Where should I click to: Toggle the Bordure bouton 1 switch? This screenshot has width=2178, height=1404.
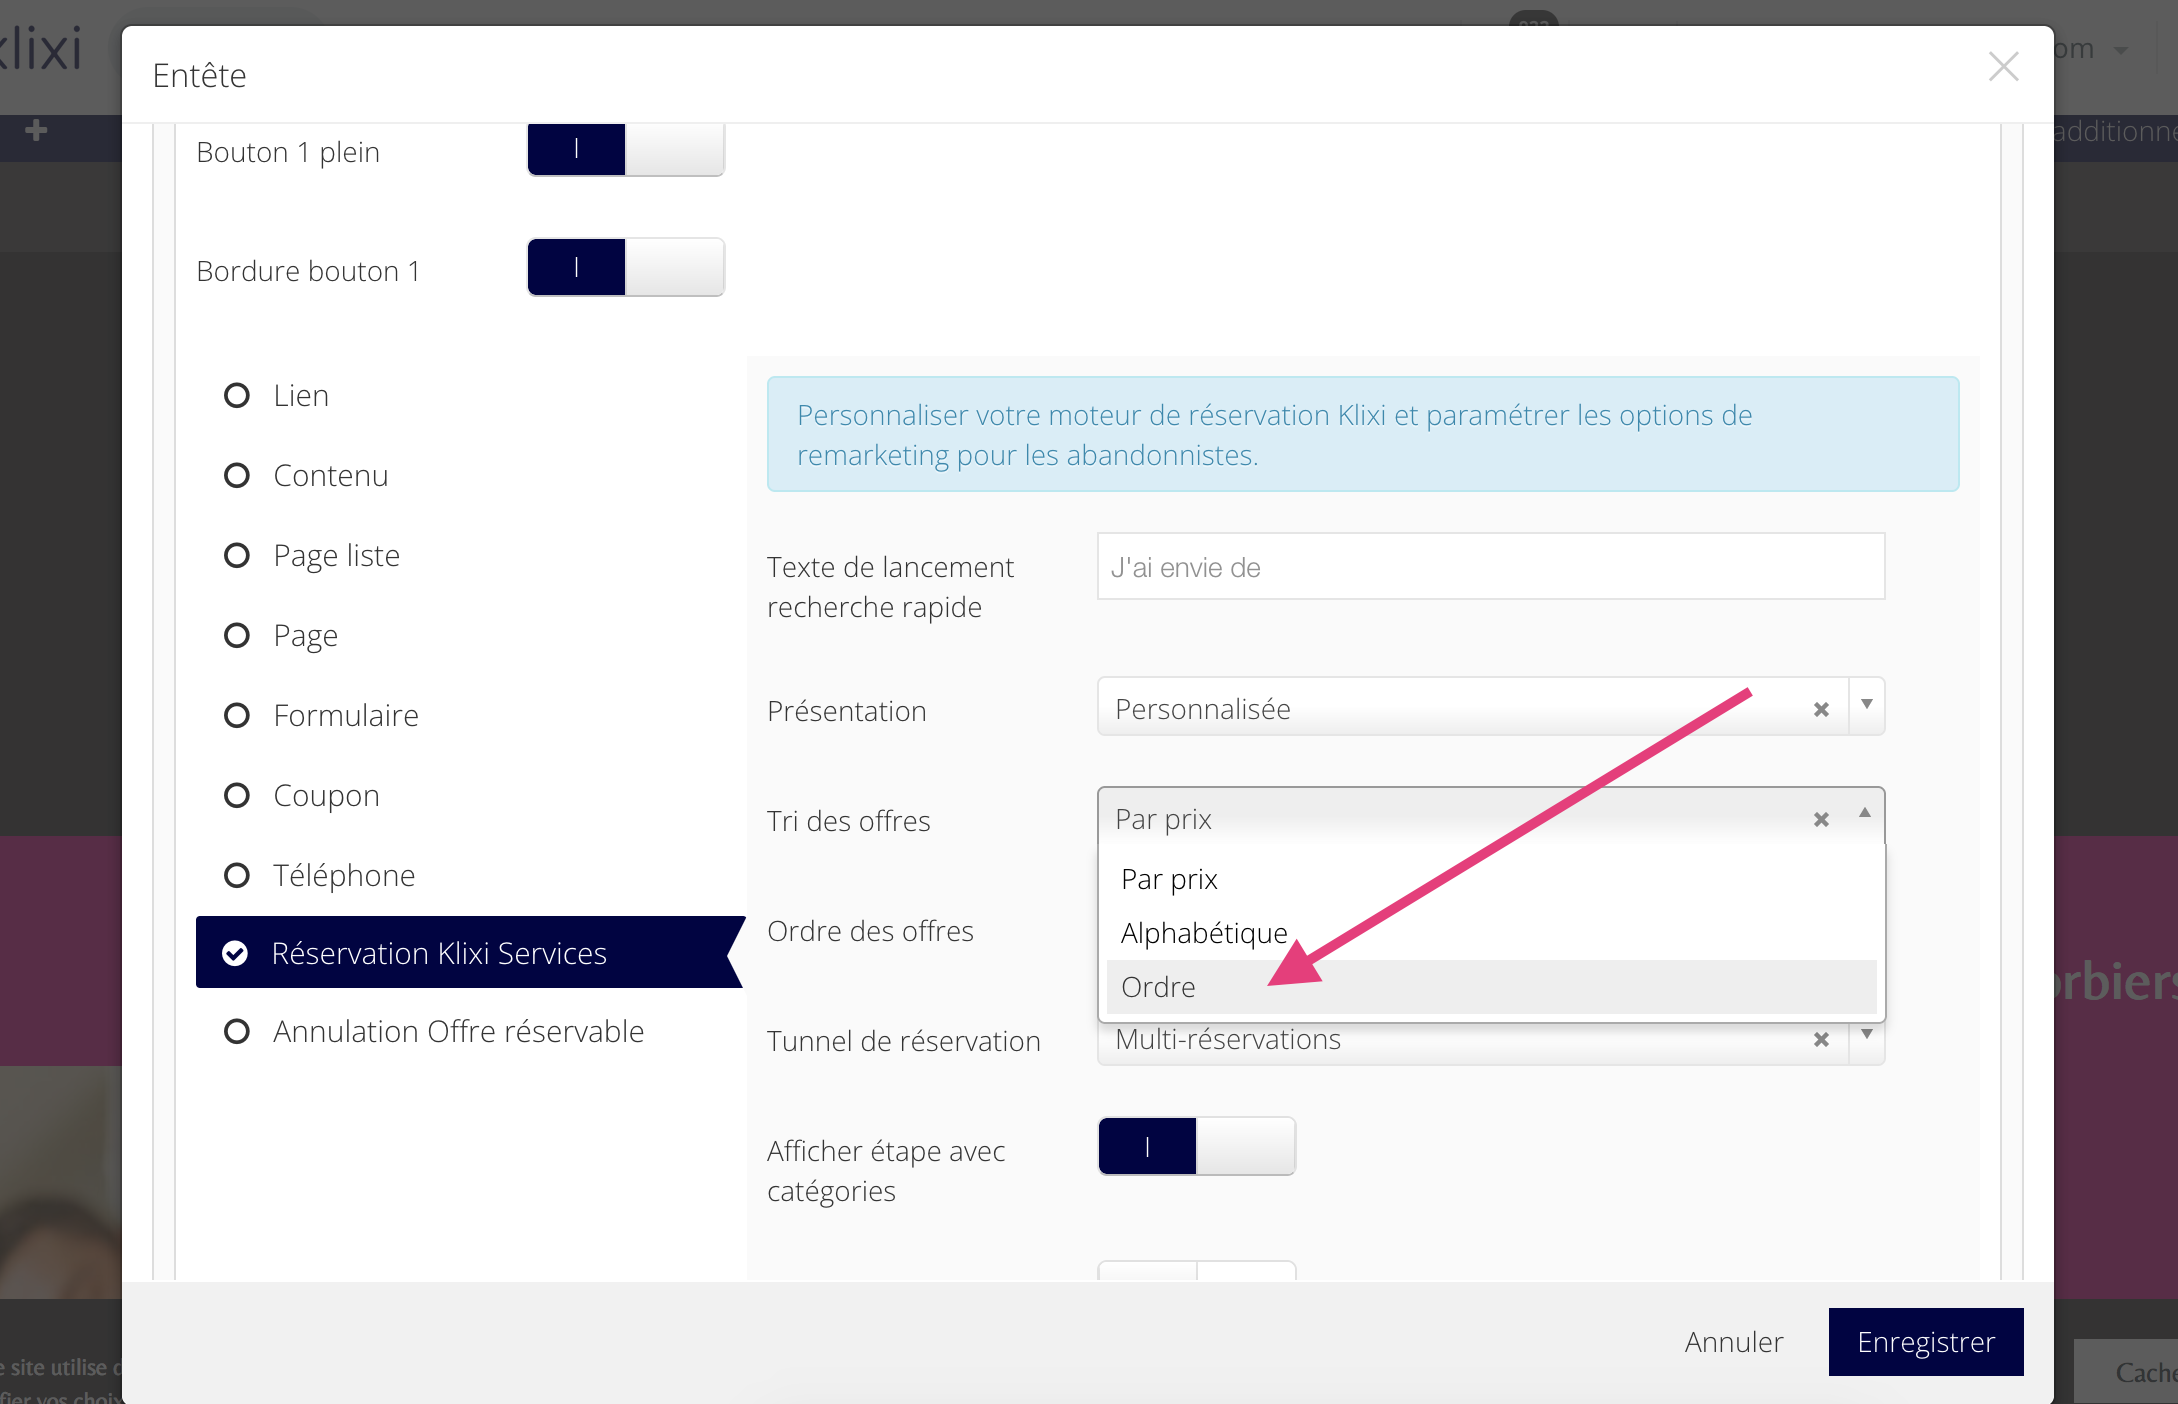coord(625,267)
